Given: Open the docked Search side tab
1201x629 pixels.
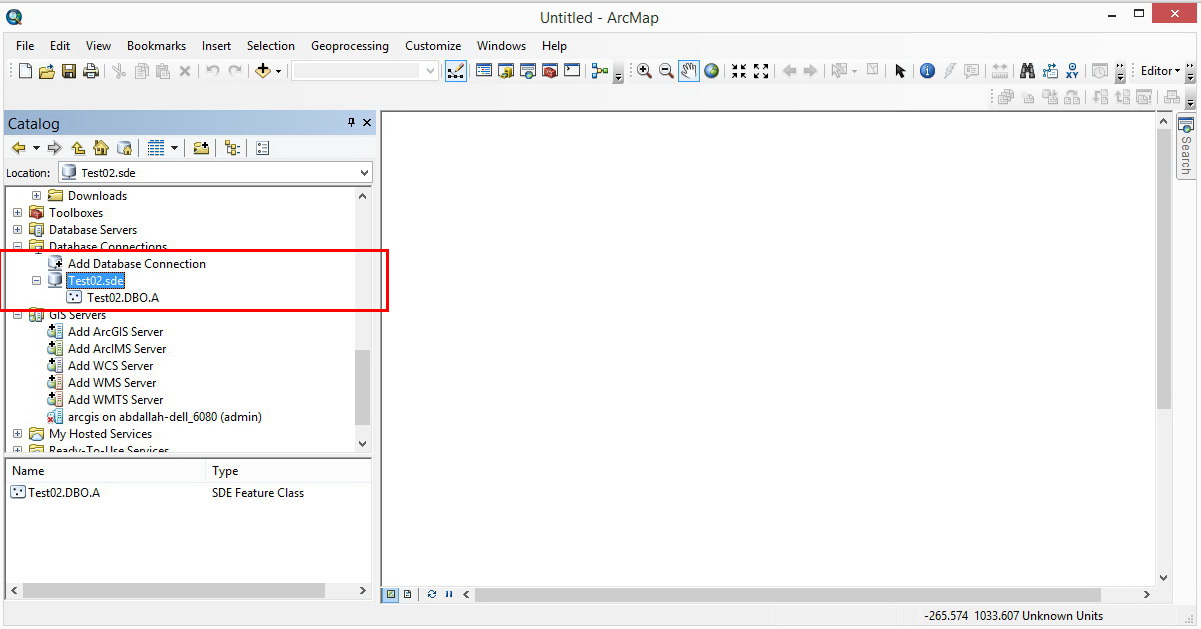Looking at the screenshot, I should coord(1186,147).
